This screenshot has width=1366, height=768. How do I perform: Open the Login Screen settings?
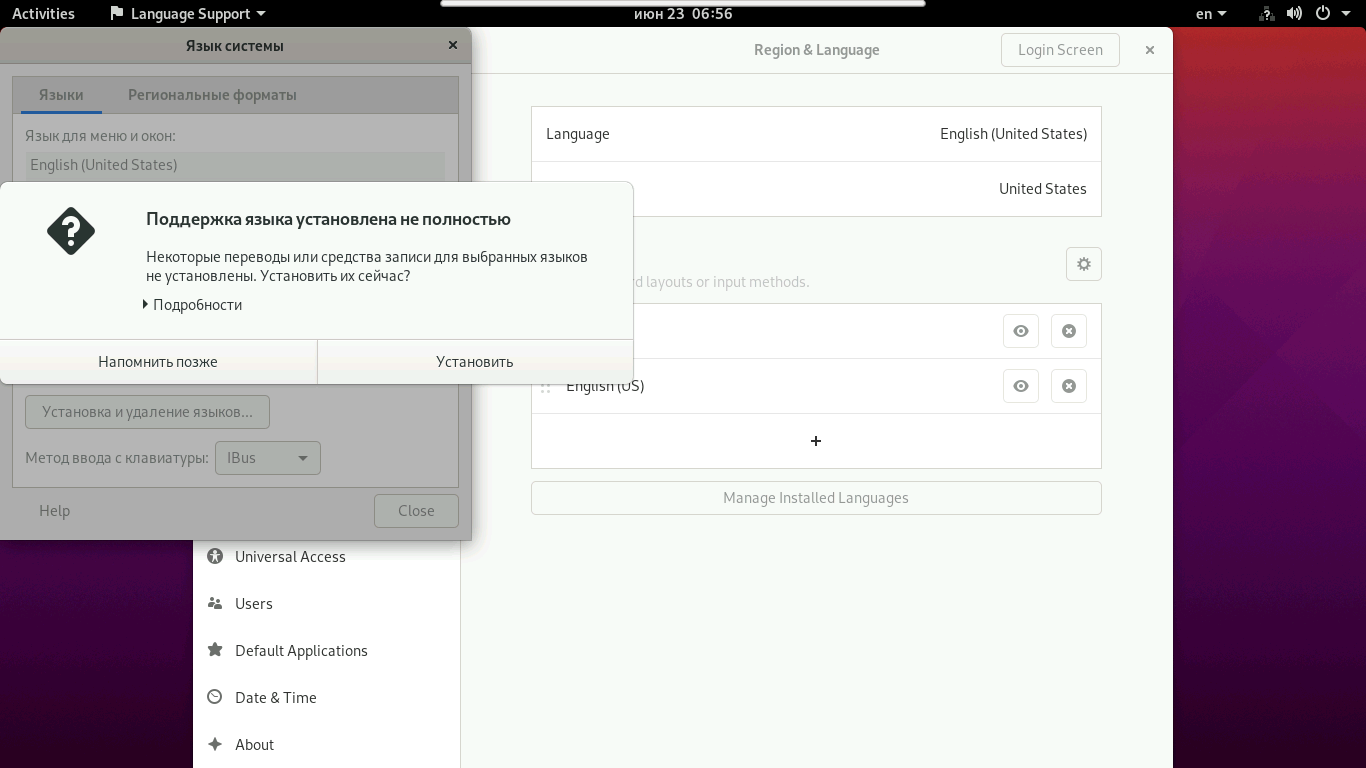[x=1060, y=50]
